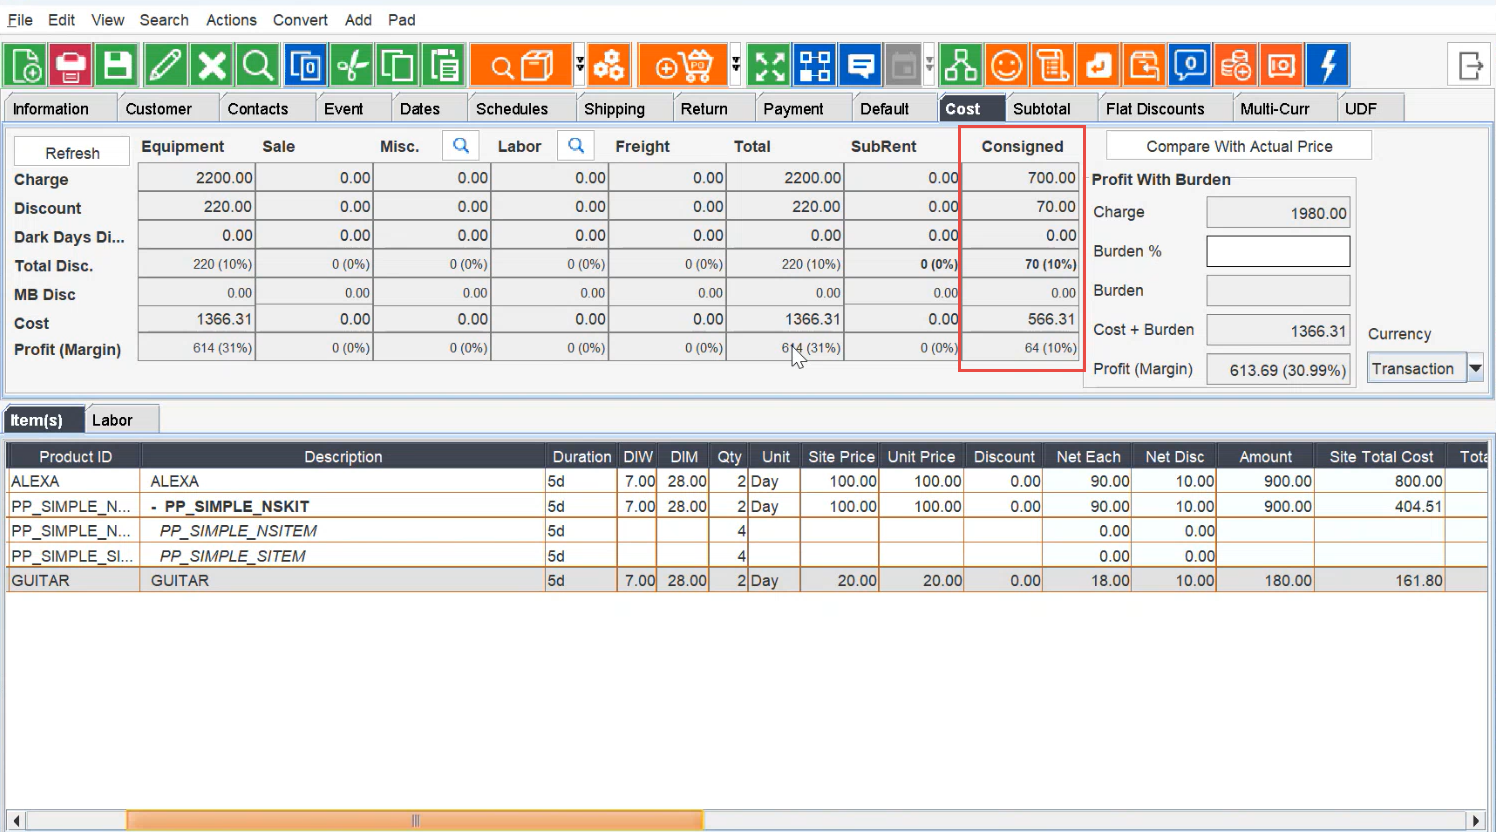The width and height of the screenshot is (1496, 832).
Task: Expand the arrow beside the PO cart icon
Action: [736, 66]
